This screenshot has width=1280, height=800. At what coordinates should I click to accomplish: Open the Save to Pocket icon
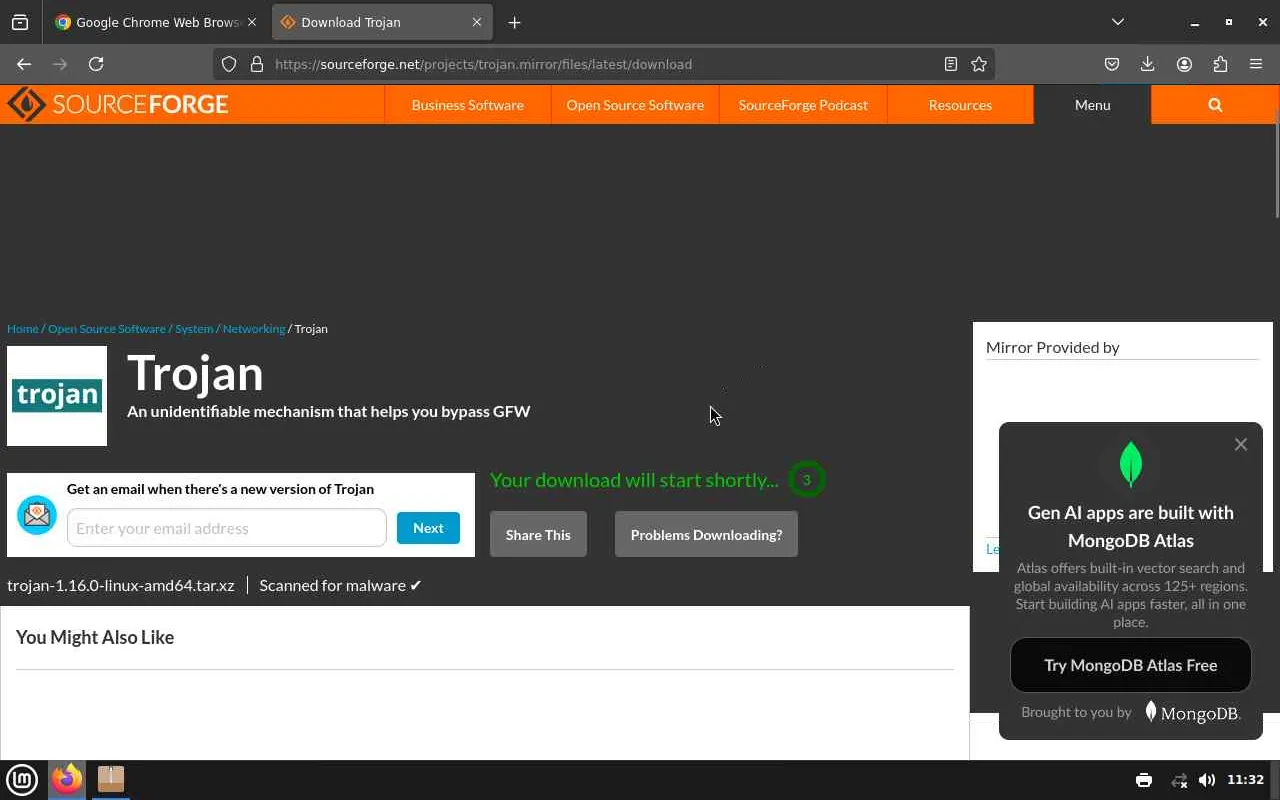[x=1112, y=64]
